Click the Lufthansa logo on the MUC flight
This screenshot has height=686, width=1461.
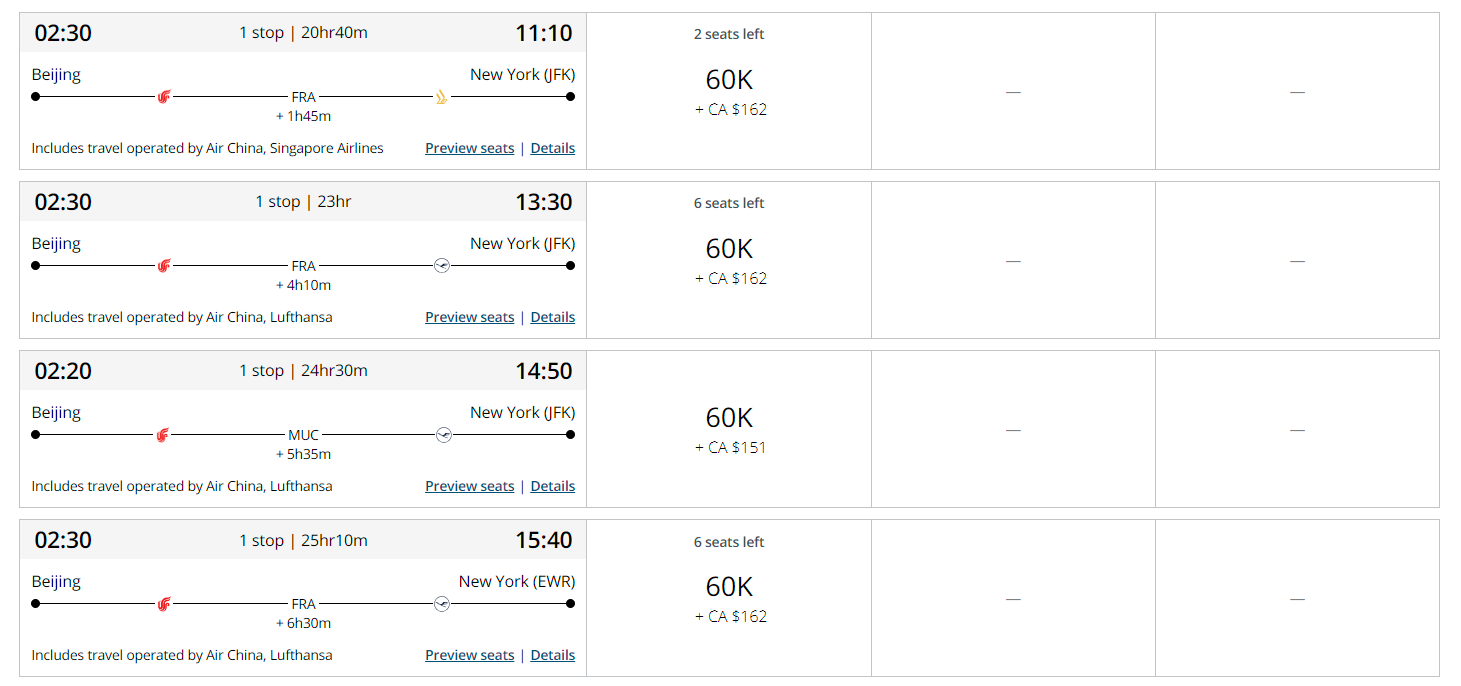point(444,435)
